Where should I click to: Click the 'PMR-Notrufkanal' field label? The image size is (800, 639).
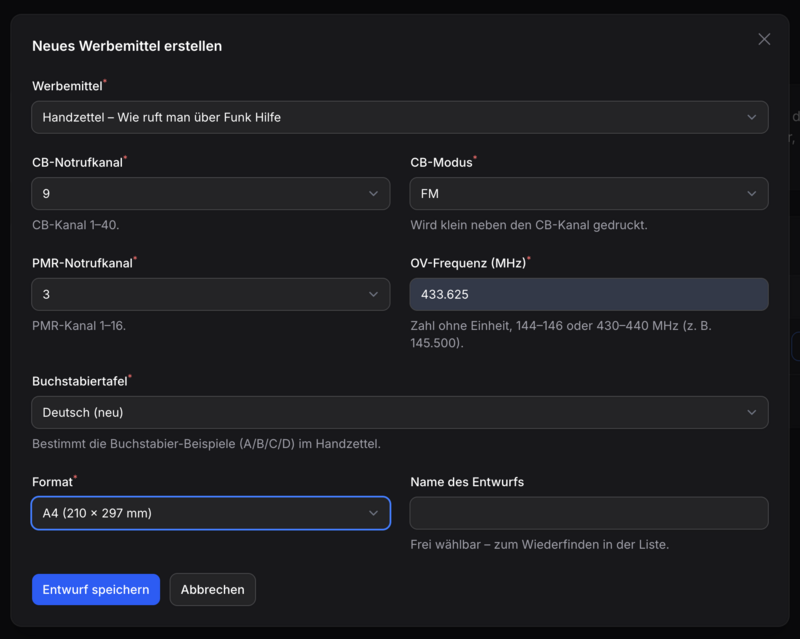tap(82, 263)
